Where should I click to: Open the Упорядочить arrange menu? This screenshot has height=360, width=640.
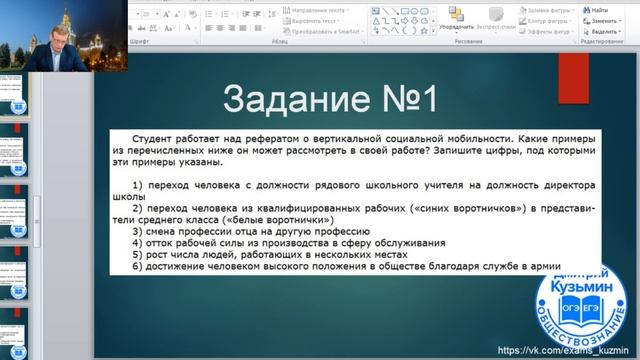click(456, 19)
